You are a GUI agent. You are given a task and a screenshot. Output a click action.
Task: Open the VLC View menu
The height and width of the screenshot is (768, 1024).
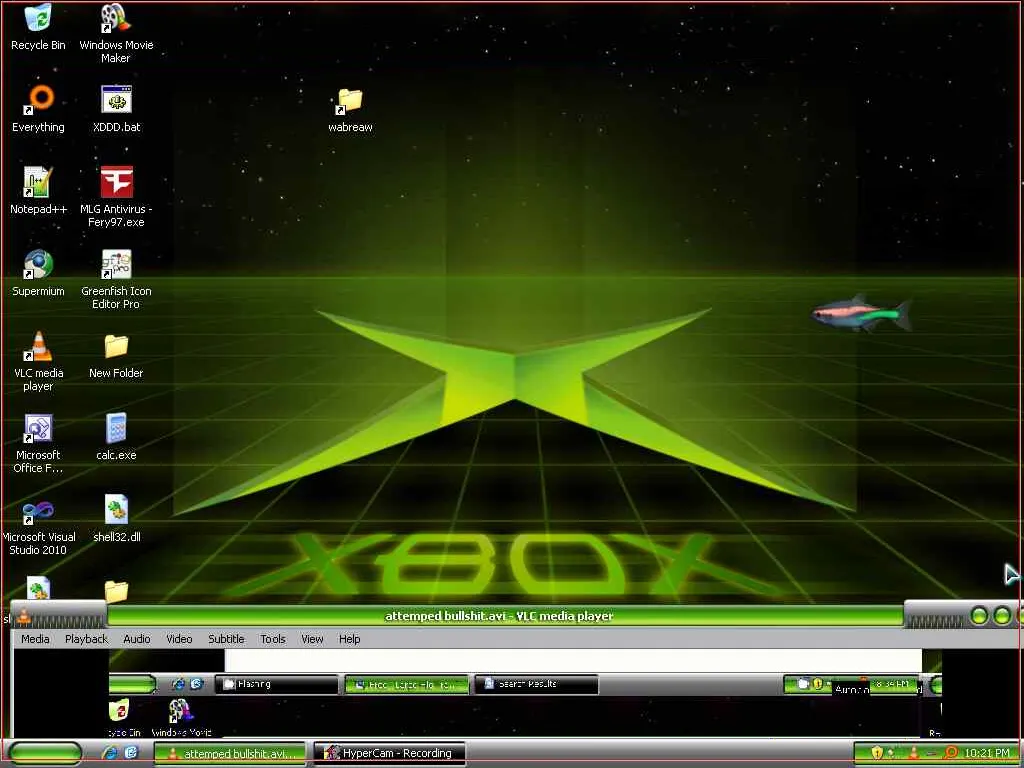[x=312, y=639]
